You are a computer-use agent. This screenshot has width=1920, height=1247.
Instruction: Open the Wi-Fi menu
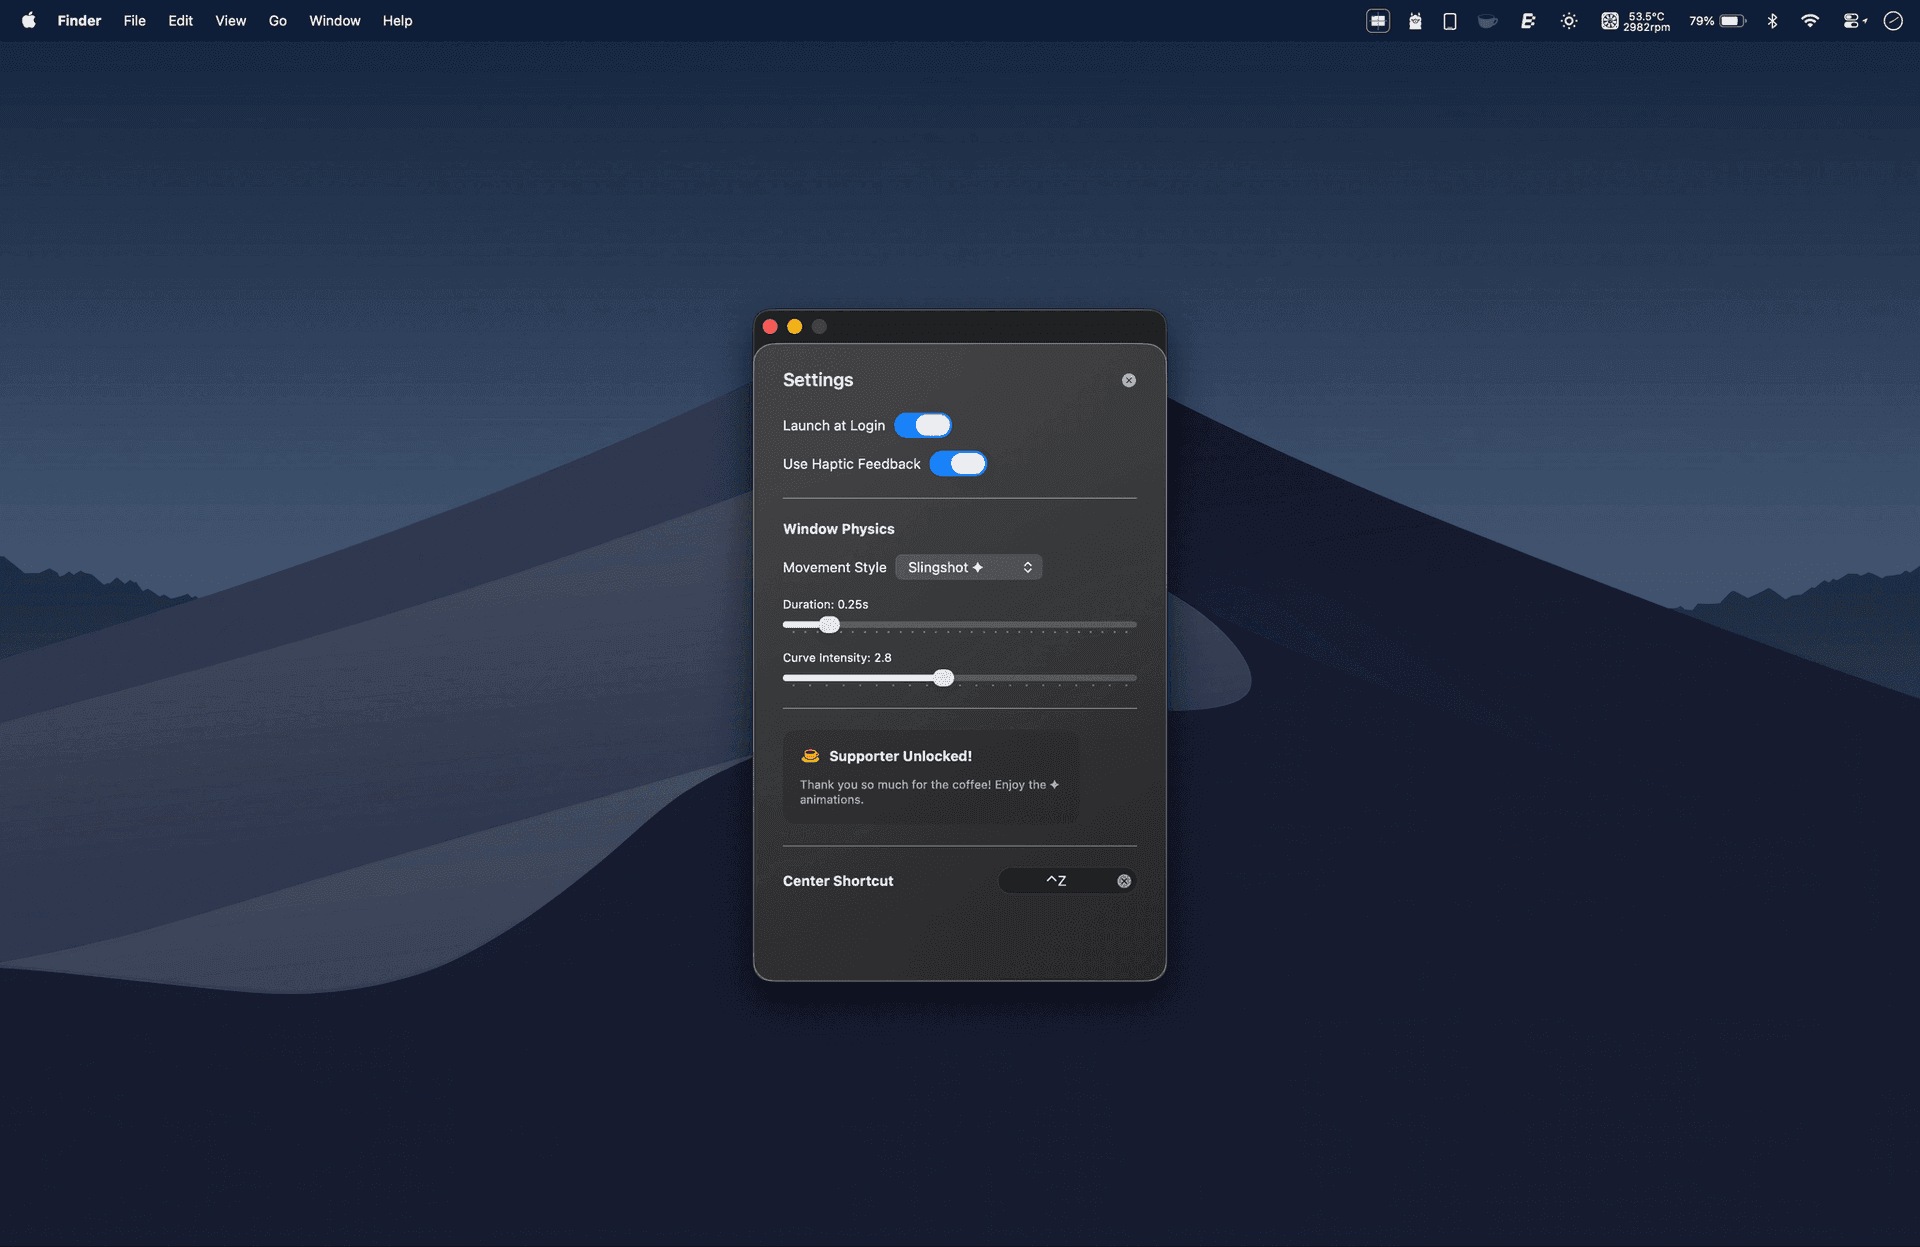(1810, 20)
